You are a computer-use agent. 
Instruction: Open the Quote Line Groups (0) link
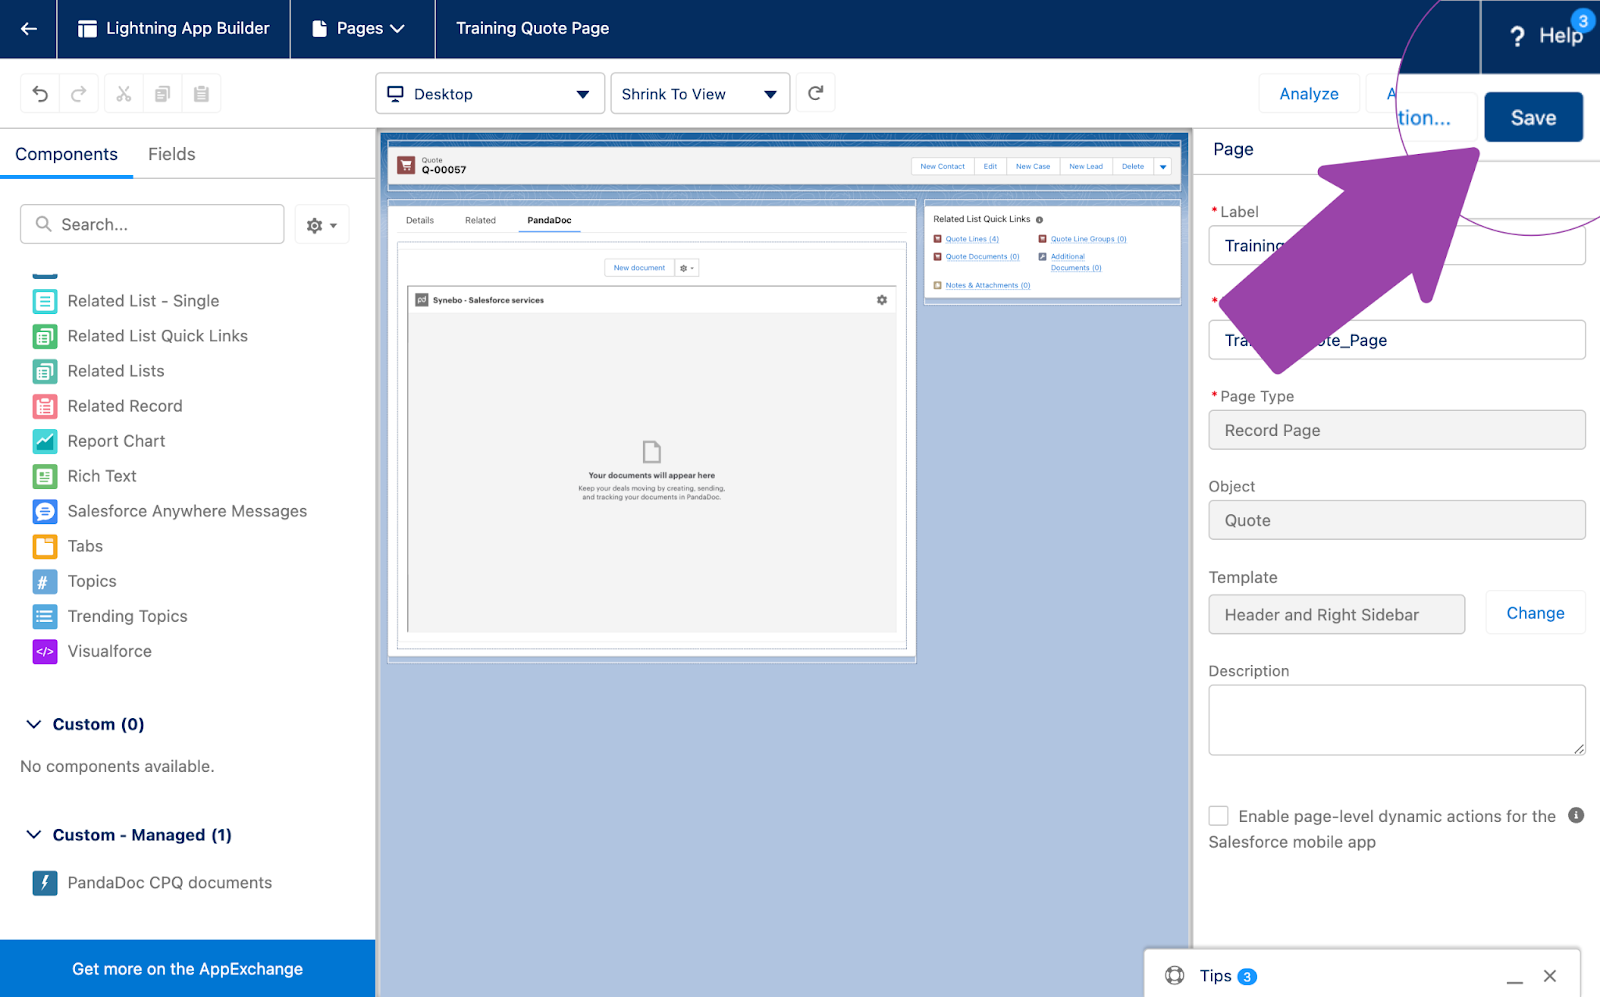coord(1089,239)
